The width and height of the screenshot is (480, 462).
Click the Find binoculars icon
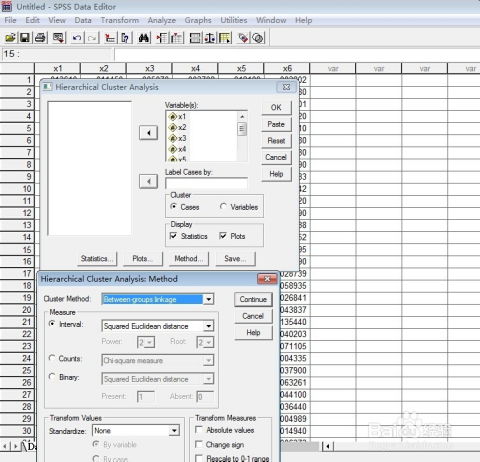pyautogui.click(x=144, y=38)
